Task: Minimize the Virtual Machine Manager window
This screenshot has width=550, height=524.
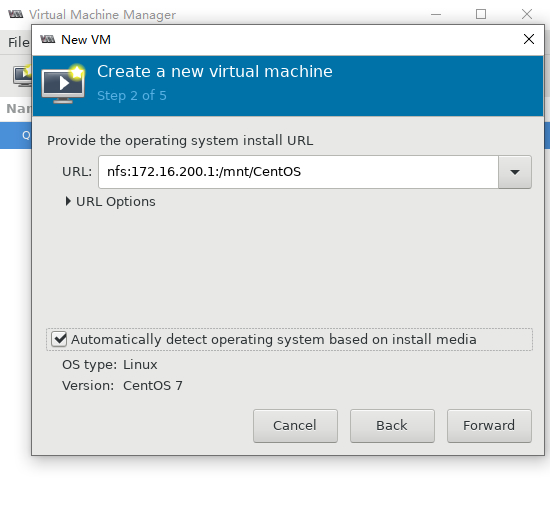Action: pyautogui.click(x=436, y=14)
